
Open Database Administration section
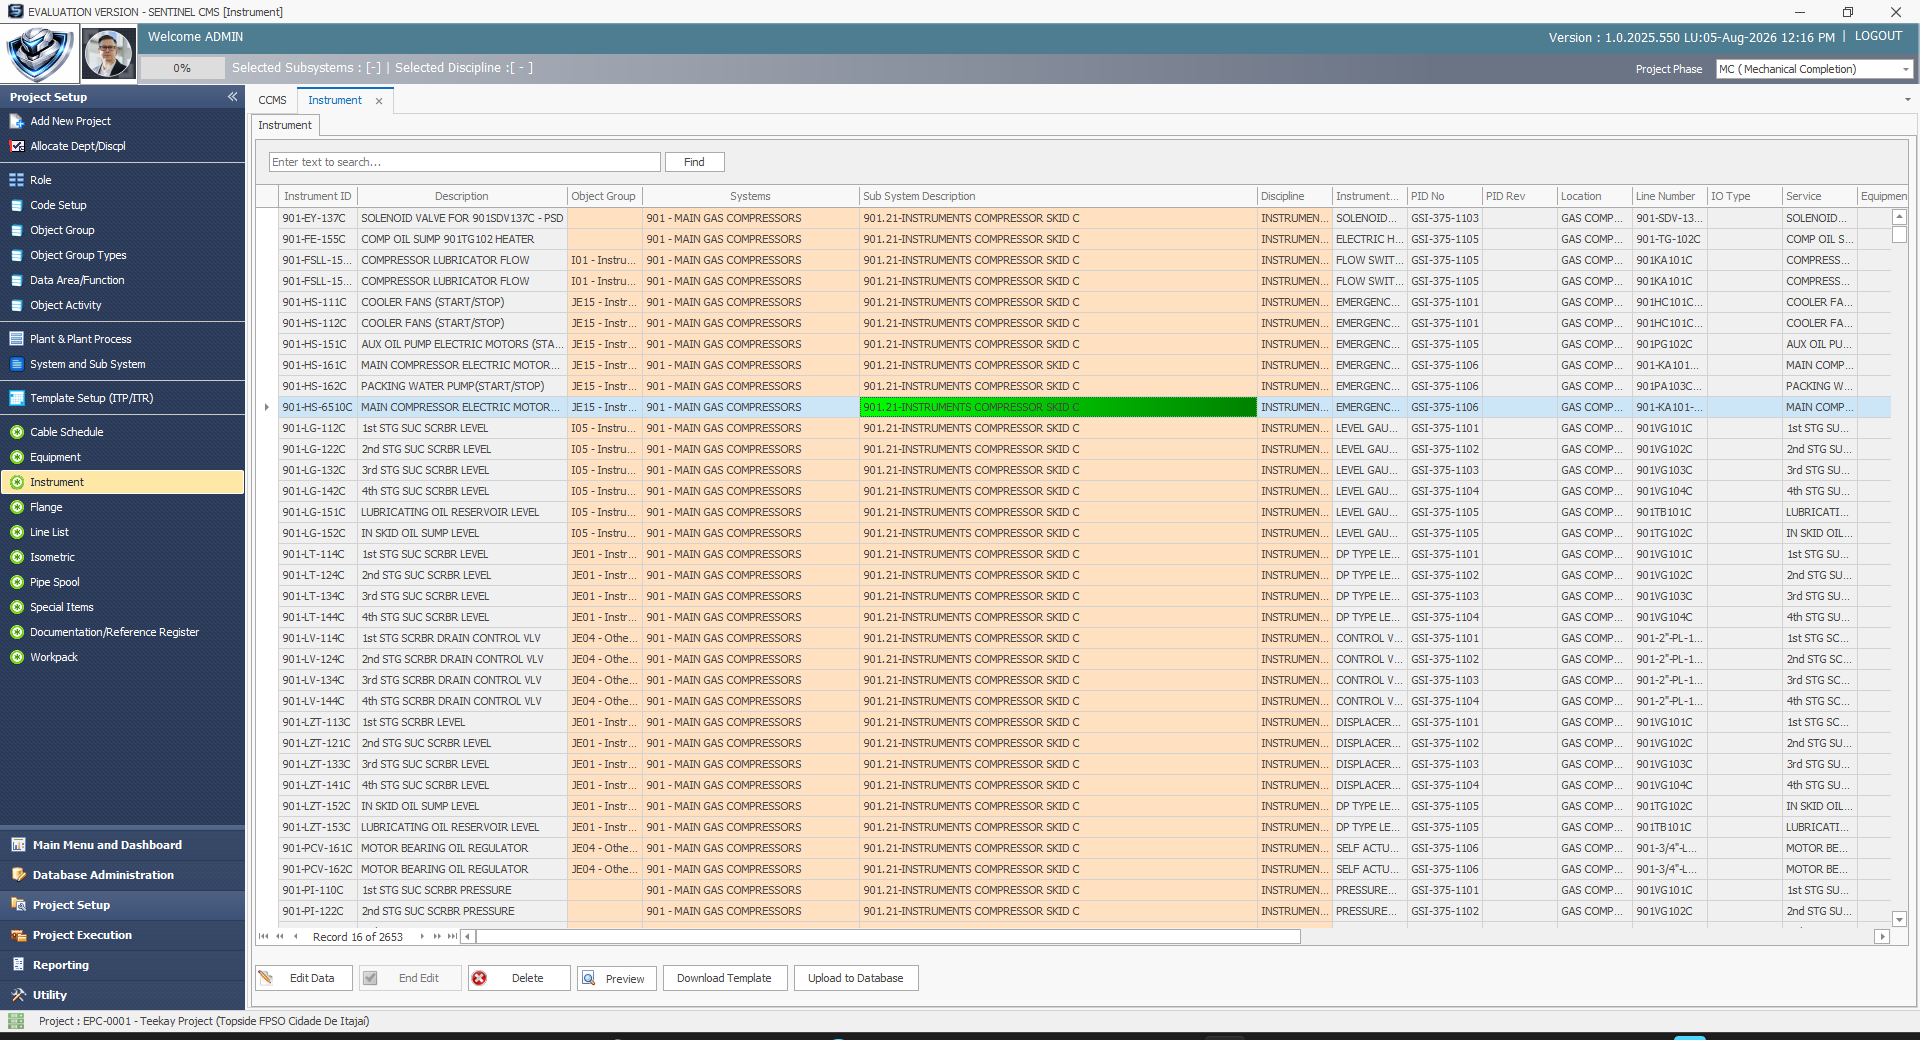(122, 875)
